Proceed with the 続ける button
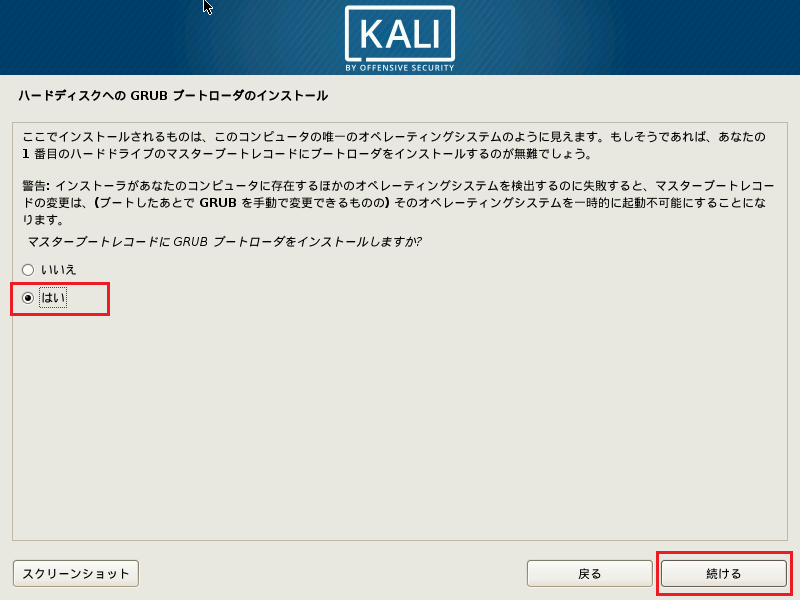The width and height of the screenshot is (800, 600). coord(723,573)
